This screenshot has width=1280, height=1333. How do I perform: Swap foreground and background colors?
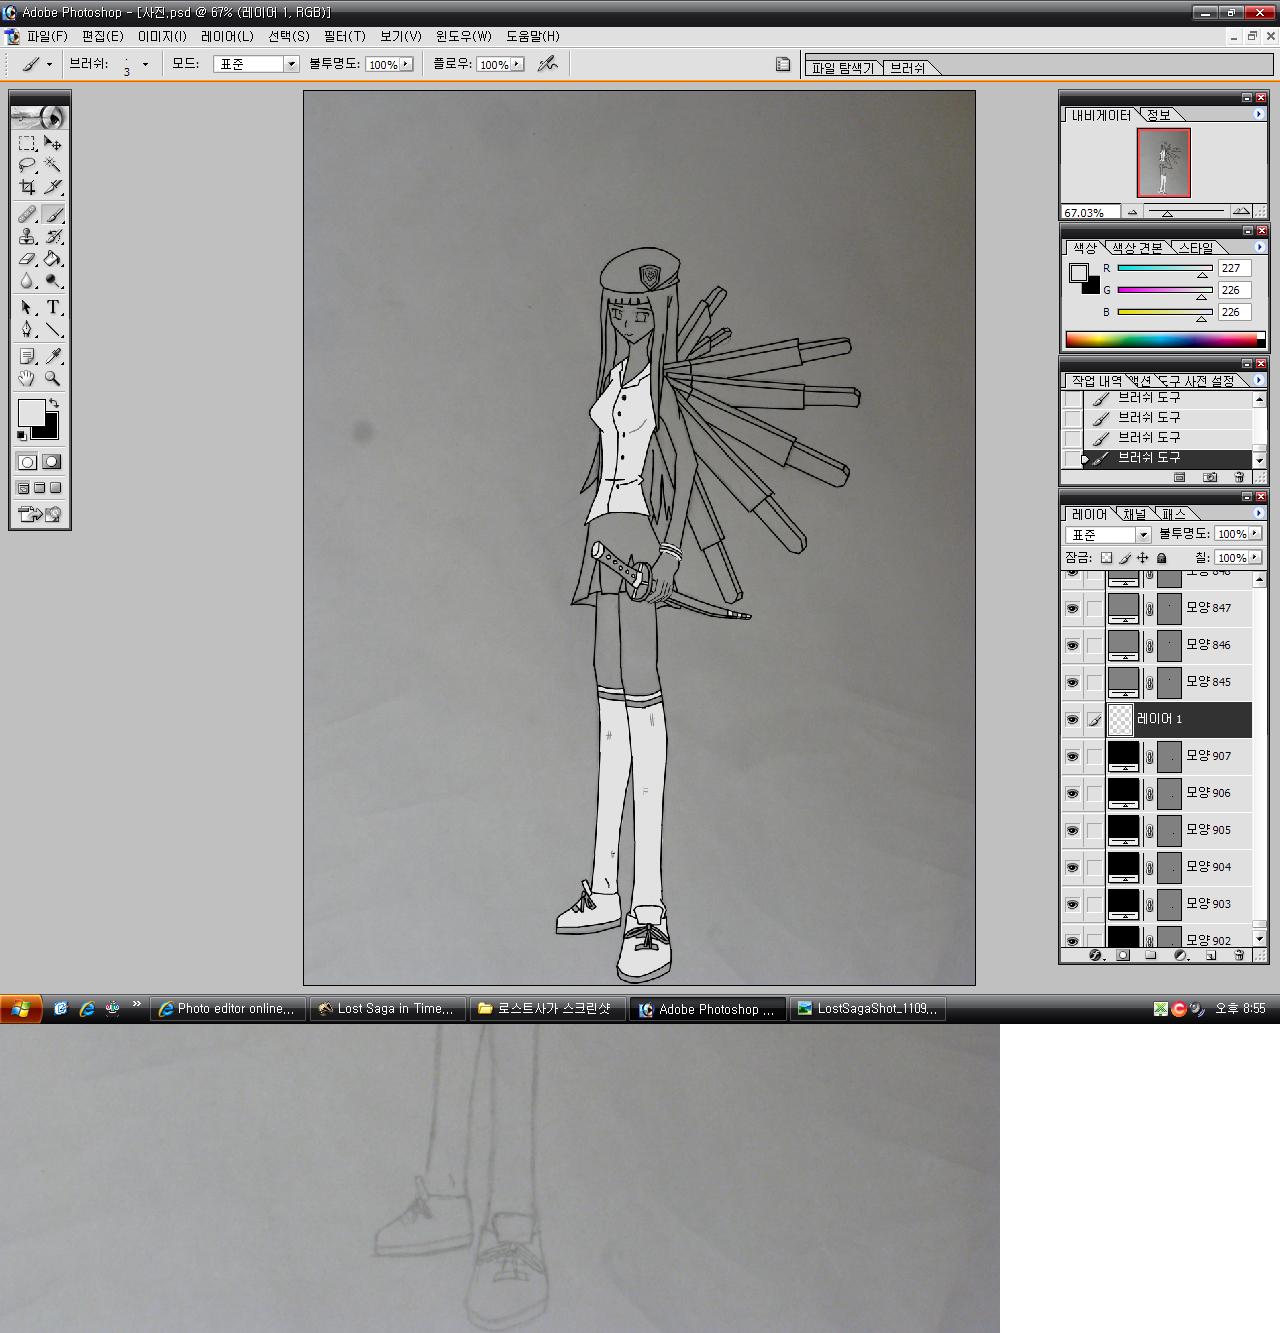[x=54, y=402]
